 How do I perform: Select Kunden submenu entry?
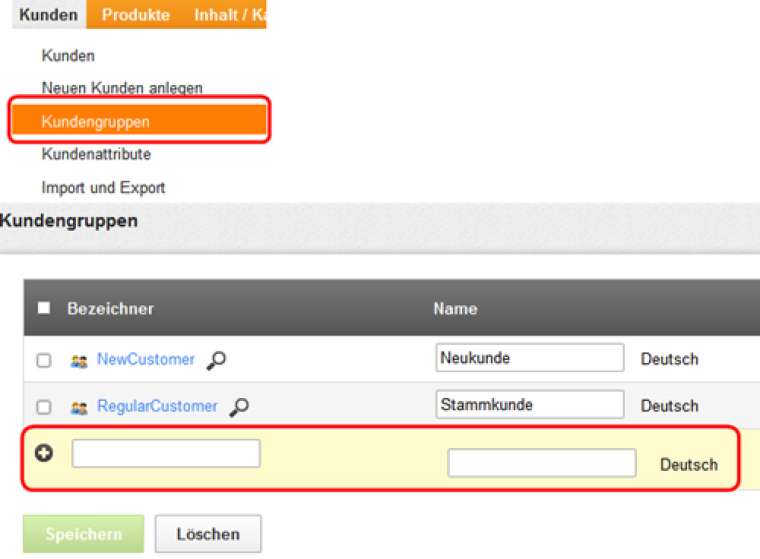coord(68,56)
